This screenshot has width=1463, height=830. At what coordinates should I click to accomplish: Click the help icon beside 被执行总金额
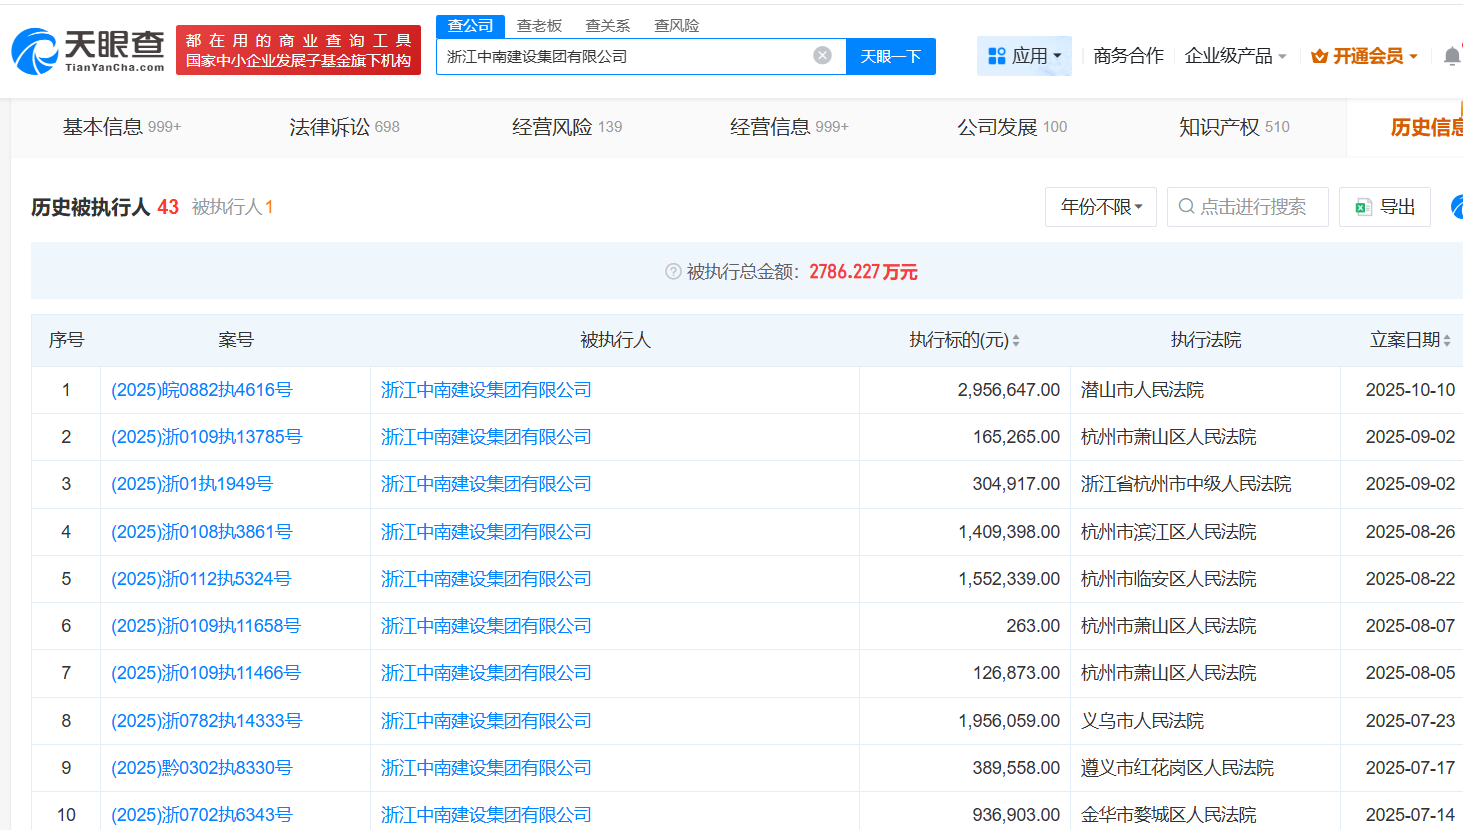pyautogui.click(x=673, y=272)
